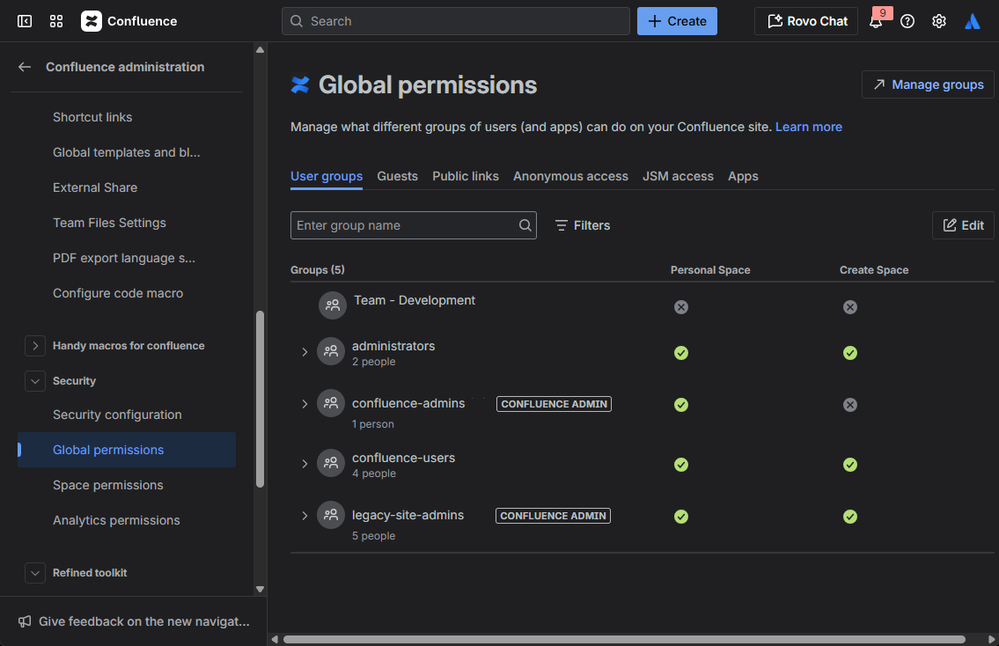
Task: Open Space permissions page
Action: click(x=108, y=485)
